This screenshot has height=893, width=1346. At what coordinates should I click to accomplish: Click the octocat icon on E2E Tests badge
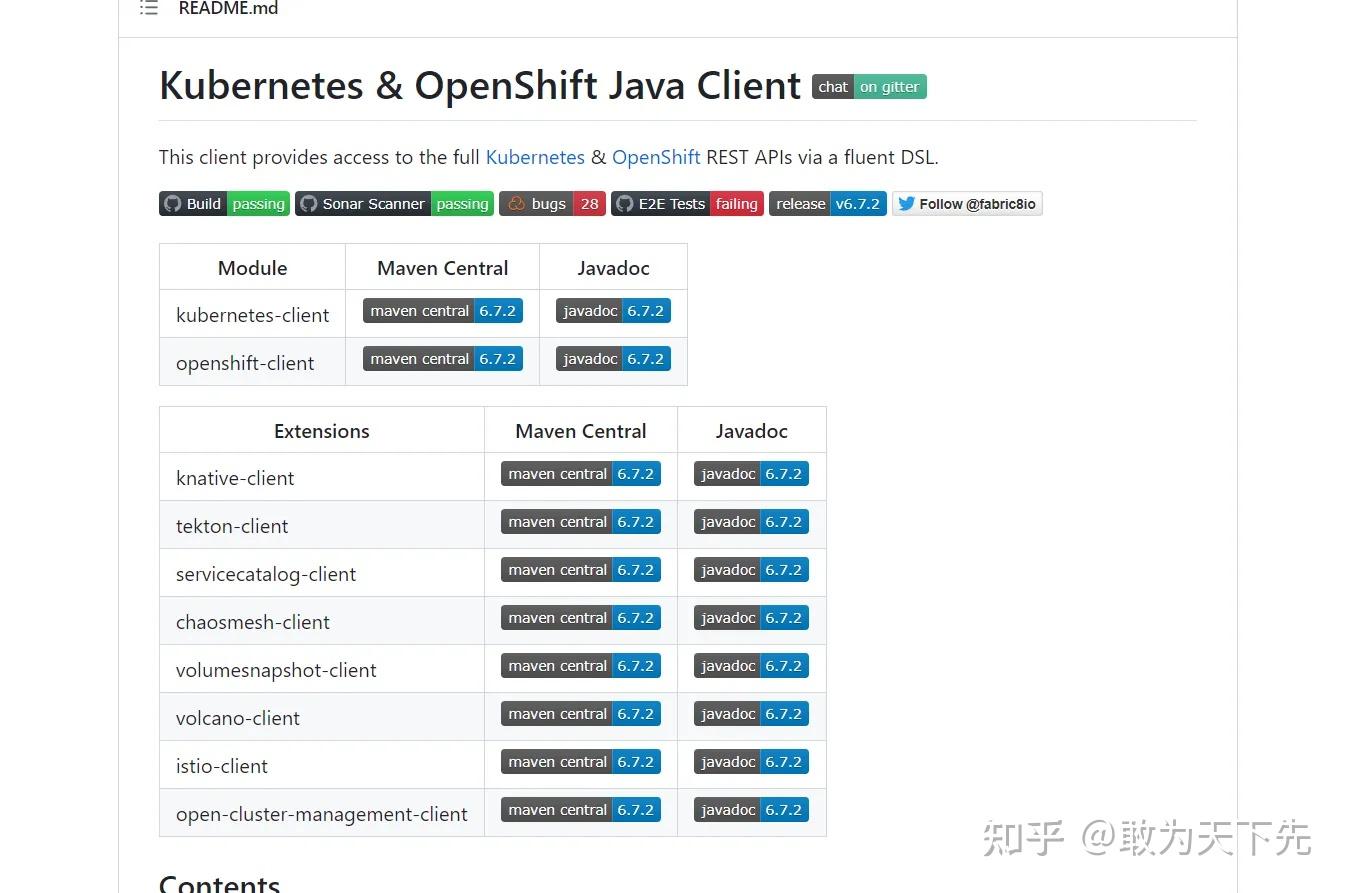[x=623, y=203]
